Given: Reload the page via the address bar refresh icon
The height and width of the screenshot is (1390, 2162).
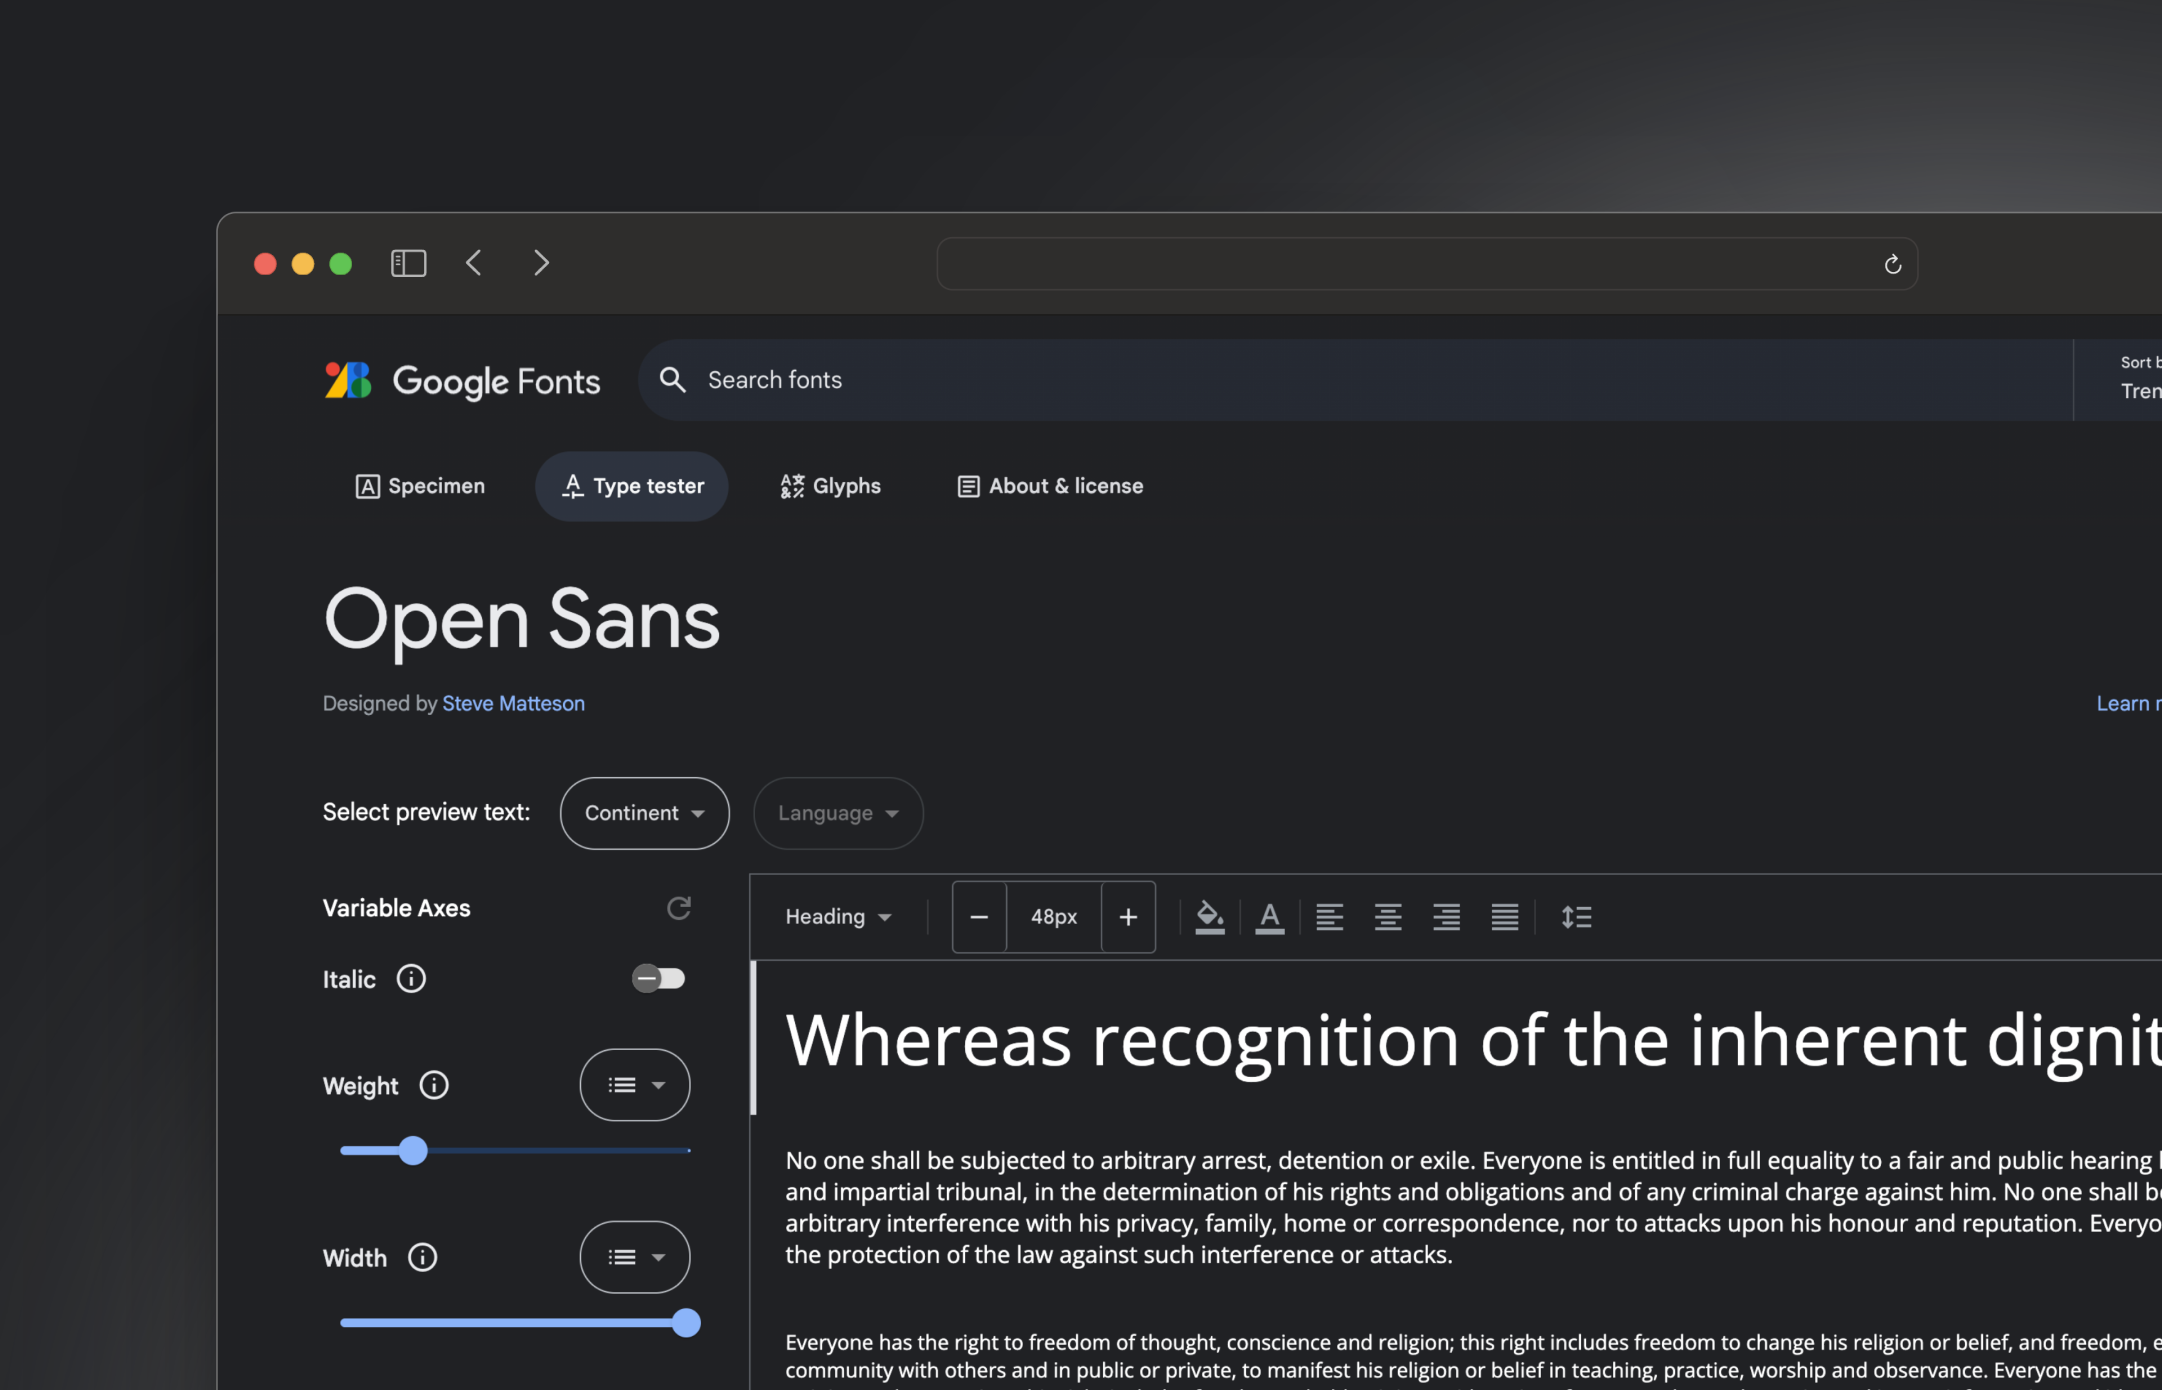Looking at the screenshot, I should pyautogui.click(x=1892, y=264).
